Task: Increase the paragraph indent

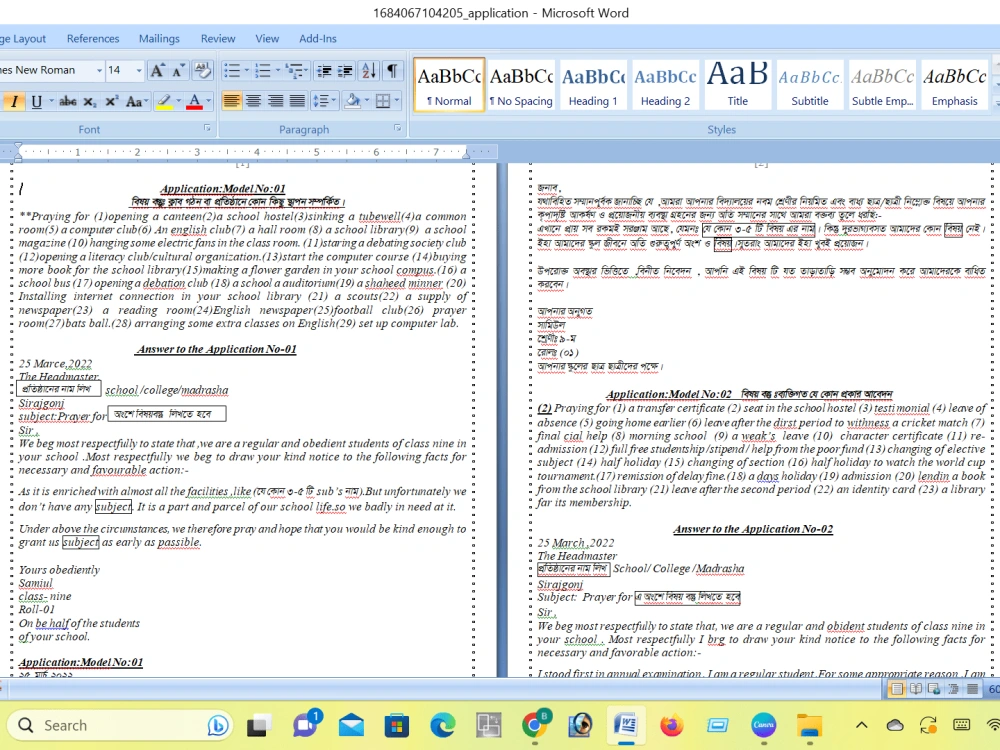Action: pyautogui.click(x=345, y=70)
